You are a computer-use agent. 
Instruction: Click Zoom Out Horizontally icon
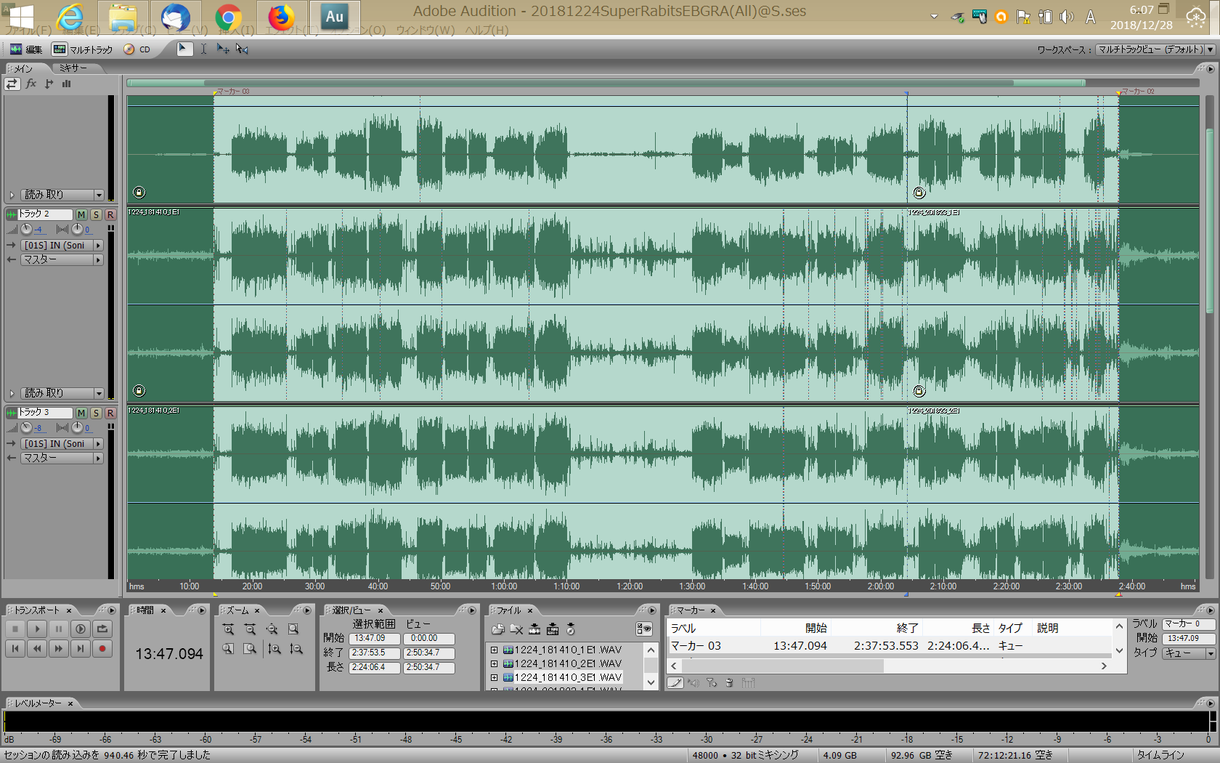point(250,629)
